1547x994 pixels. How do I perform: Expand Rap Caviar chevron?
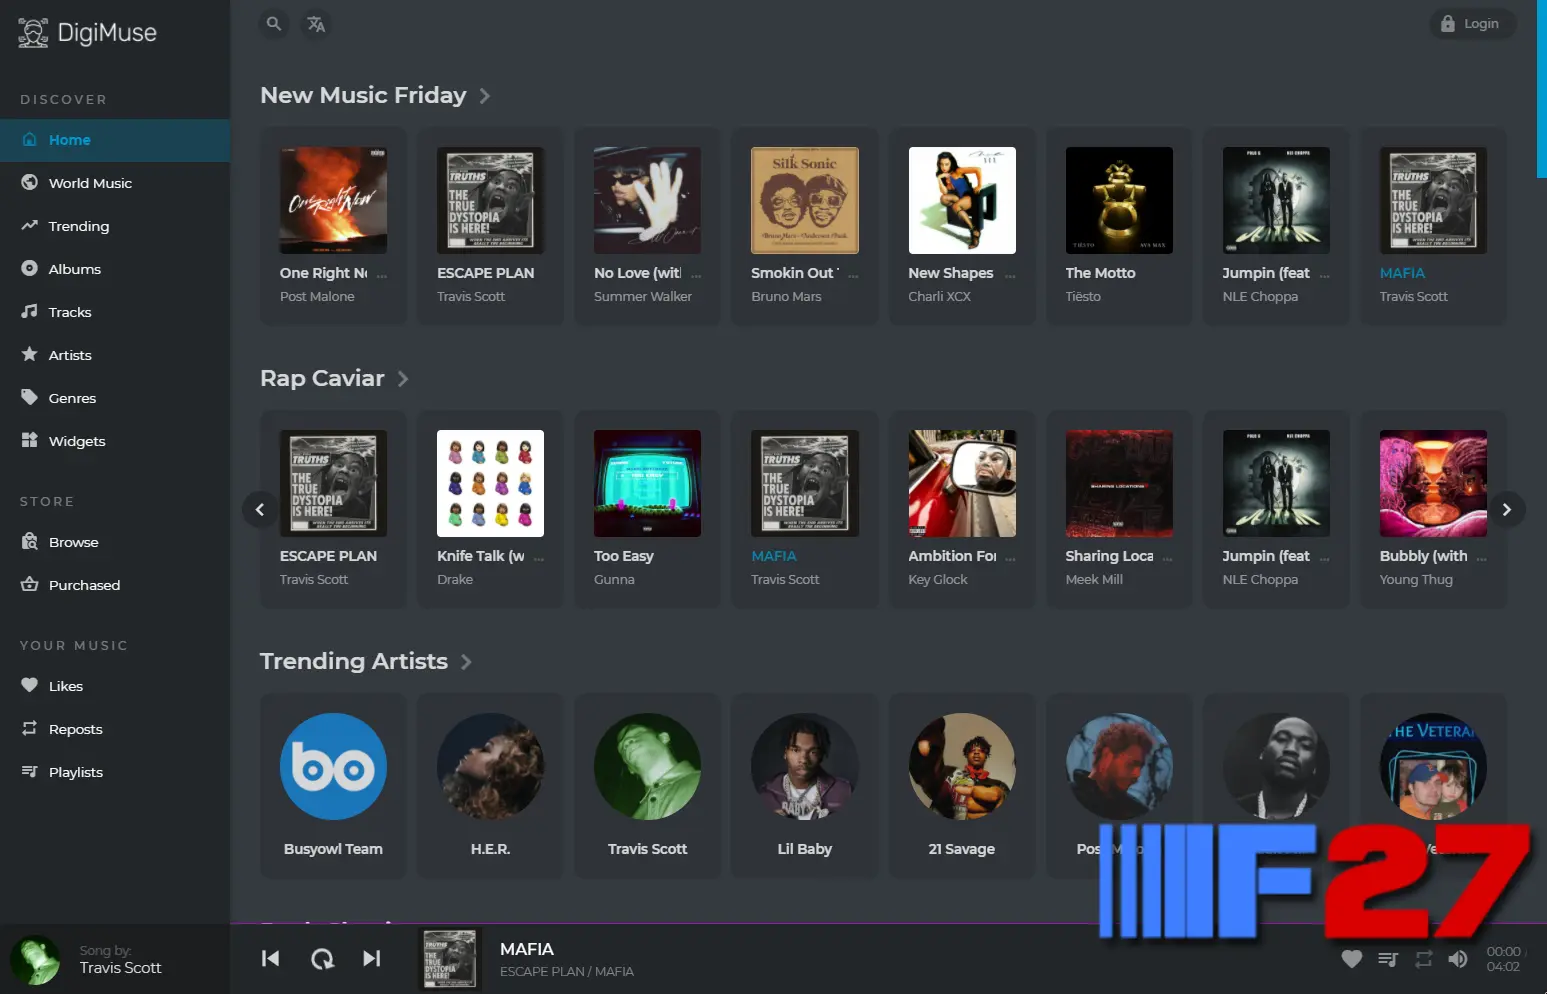click(x=403, y=379)
